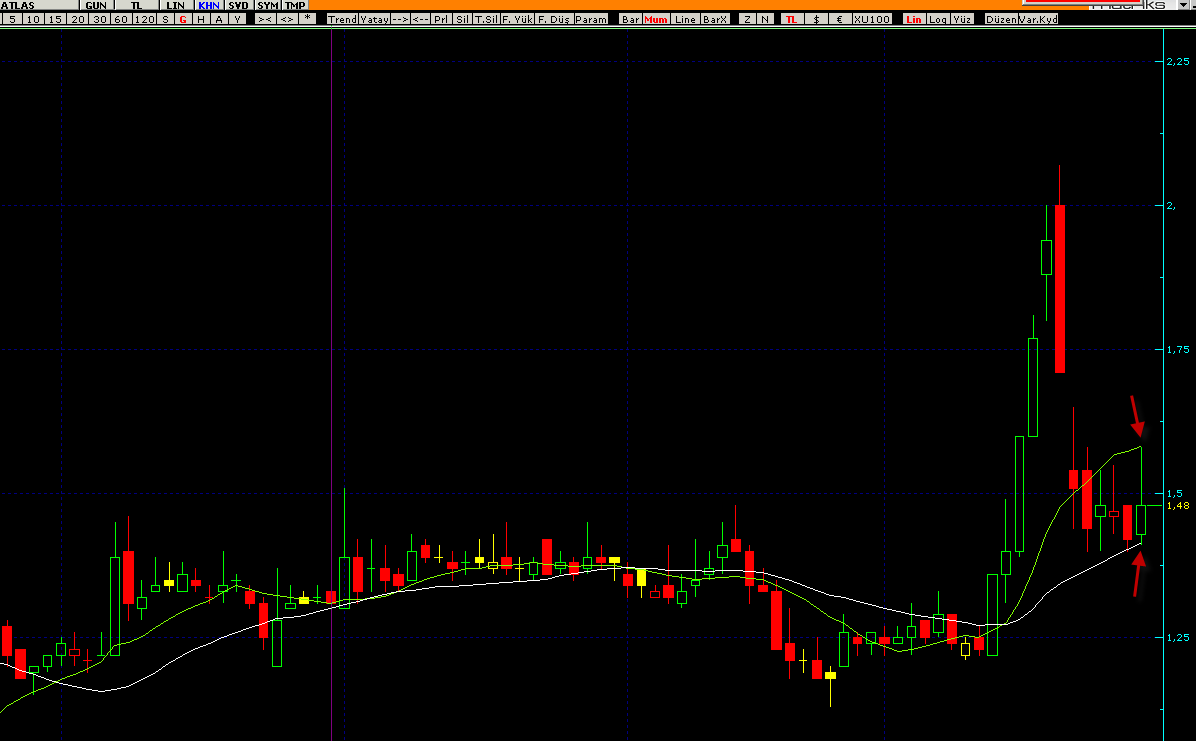The height and width of the screenshot is (741, 1196).
Task: Click the F. Düş button
Action: tap(553, 19)
